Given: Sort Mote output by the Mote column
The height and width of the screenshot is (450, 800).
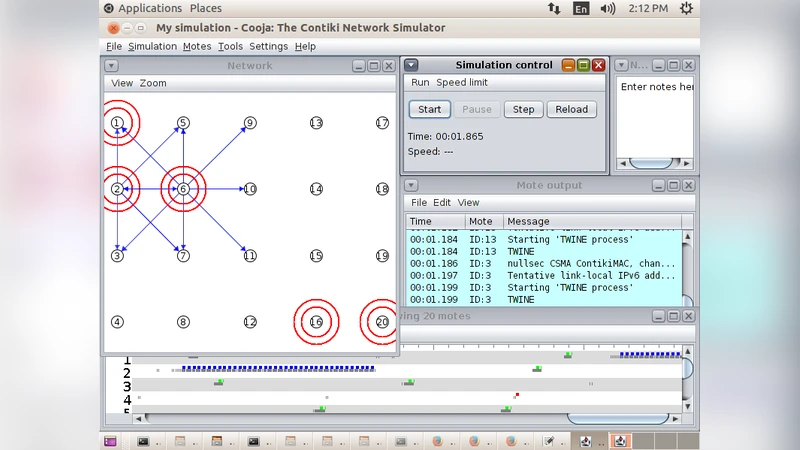Looking at the screenshot, I should pos(484,221).
